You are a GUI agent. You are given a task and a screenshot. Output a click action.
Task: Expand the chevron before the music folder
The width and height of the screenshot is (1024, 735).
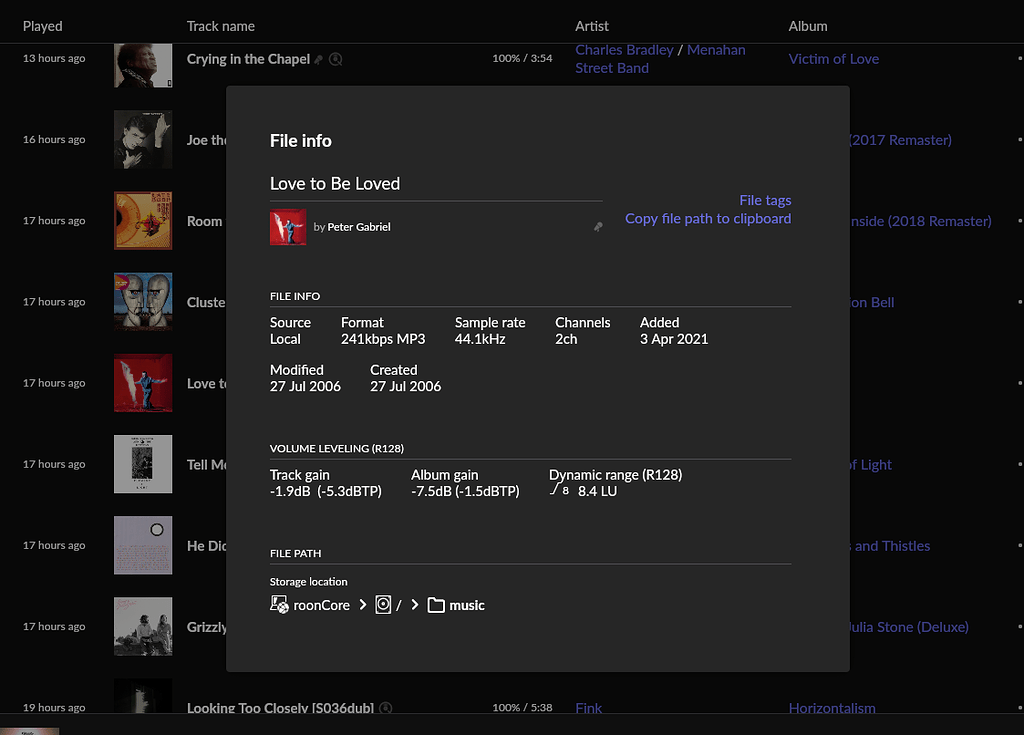coord(414,604)
